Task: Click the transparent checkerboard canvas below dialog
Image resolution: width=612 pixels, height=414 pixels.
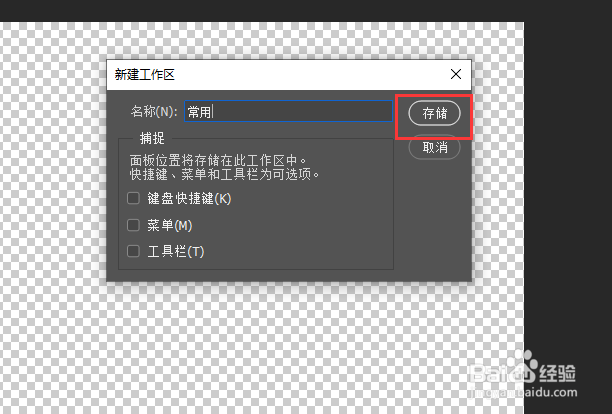Action: tap(262, 347)
